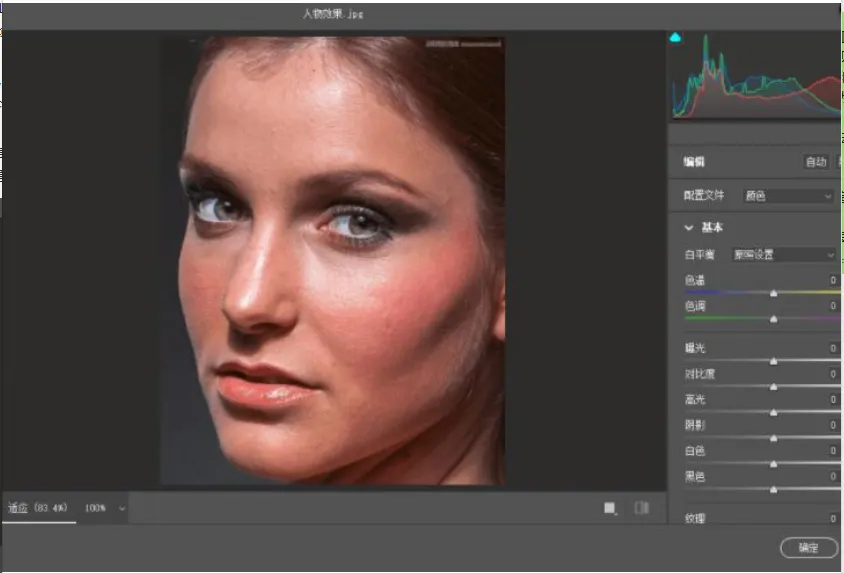Open the 白平衡 white balance dropdown
The image size is (844, 573).
tap(784, 254)
